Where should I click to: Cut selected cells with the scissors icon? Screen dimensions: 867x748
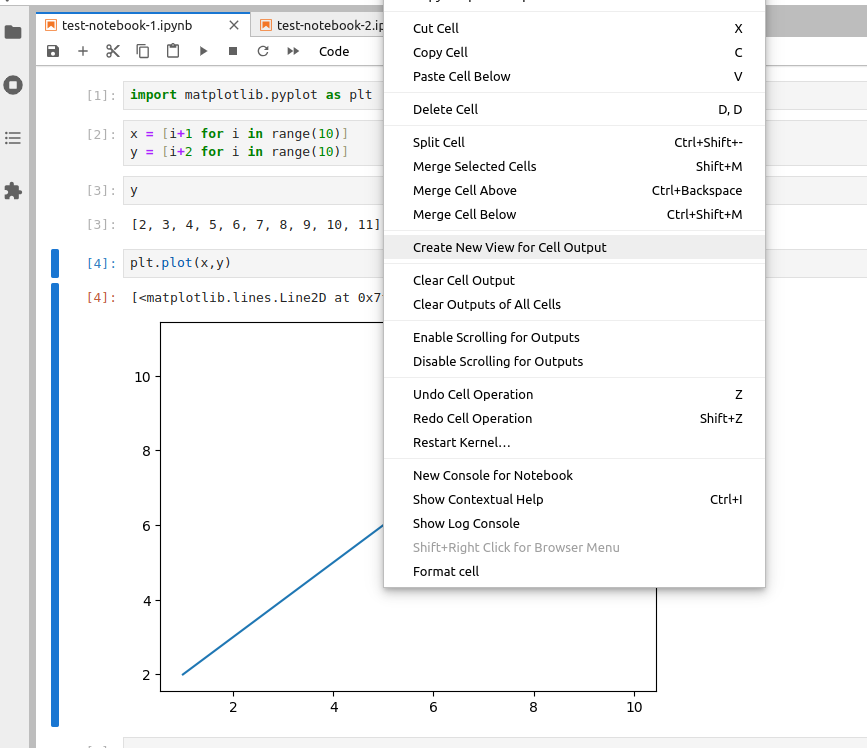pos(113,51)
